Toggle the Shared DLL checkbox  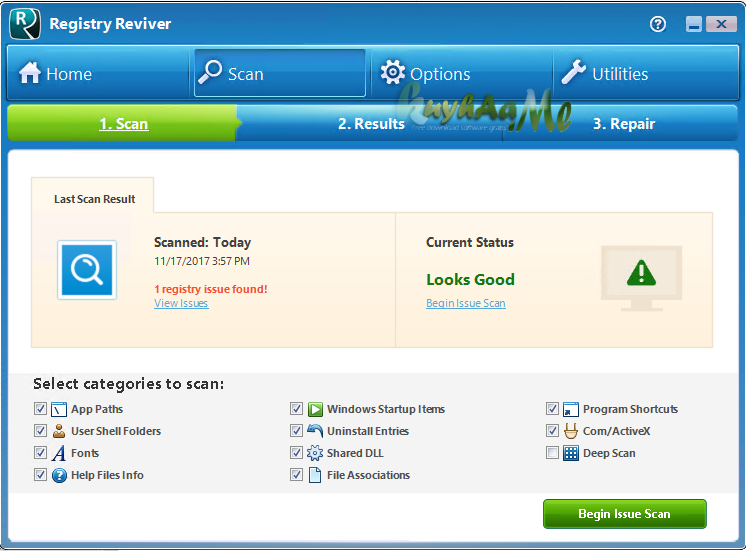(296, 453)
